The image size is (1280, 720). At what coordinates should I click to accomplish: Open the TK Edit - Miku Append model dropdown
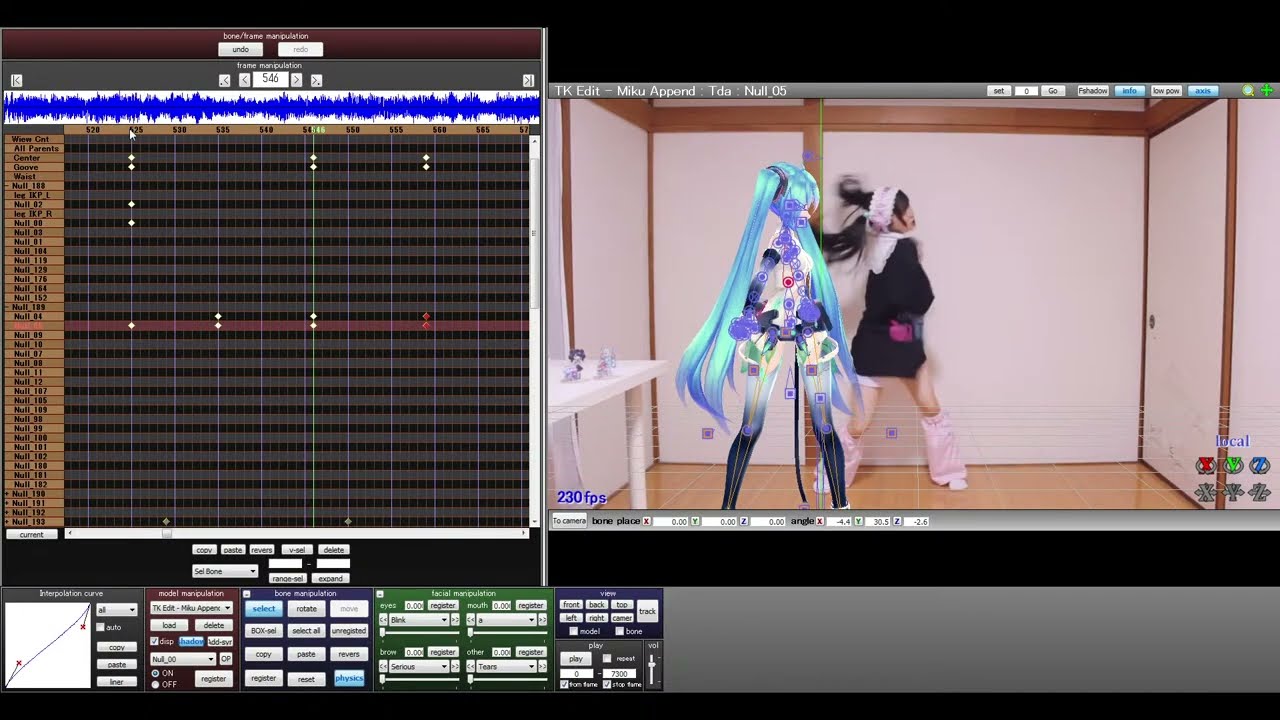191,608
